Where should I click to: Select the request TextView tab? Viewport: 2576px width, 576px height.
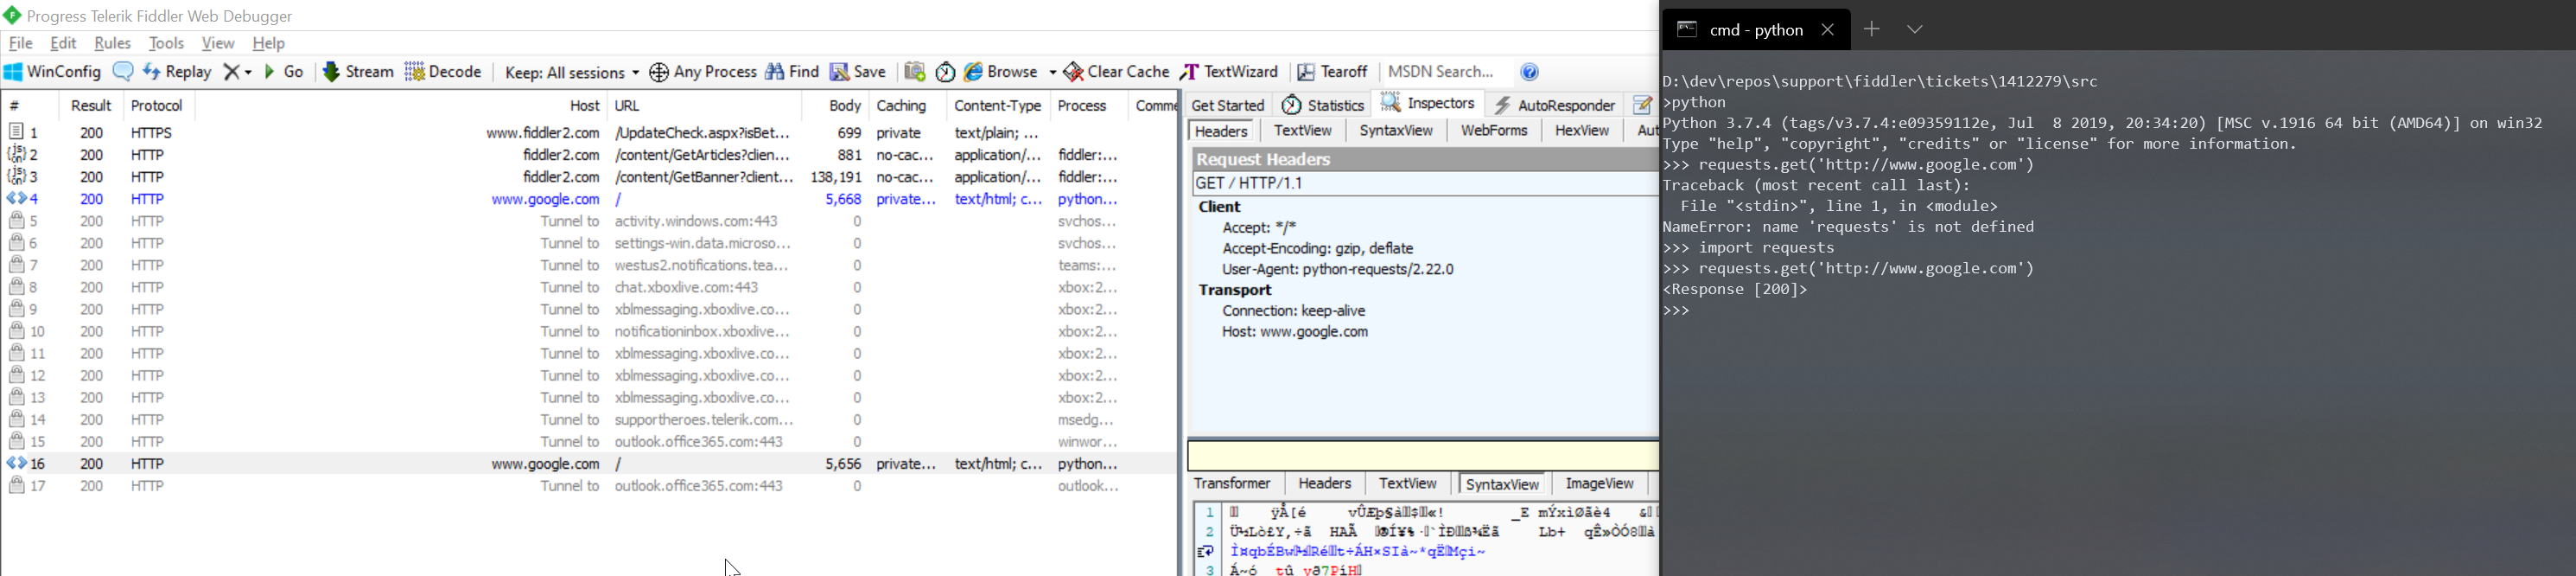[1303, 131]
